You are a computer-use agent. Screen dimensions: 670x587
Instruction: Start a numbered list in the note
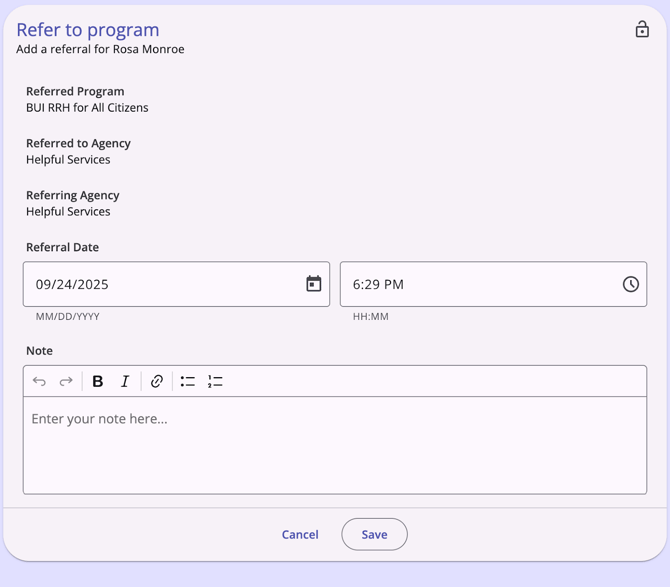tap(215, 381)
